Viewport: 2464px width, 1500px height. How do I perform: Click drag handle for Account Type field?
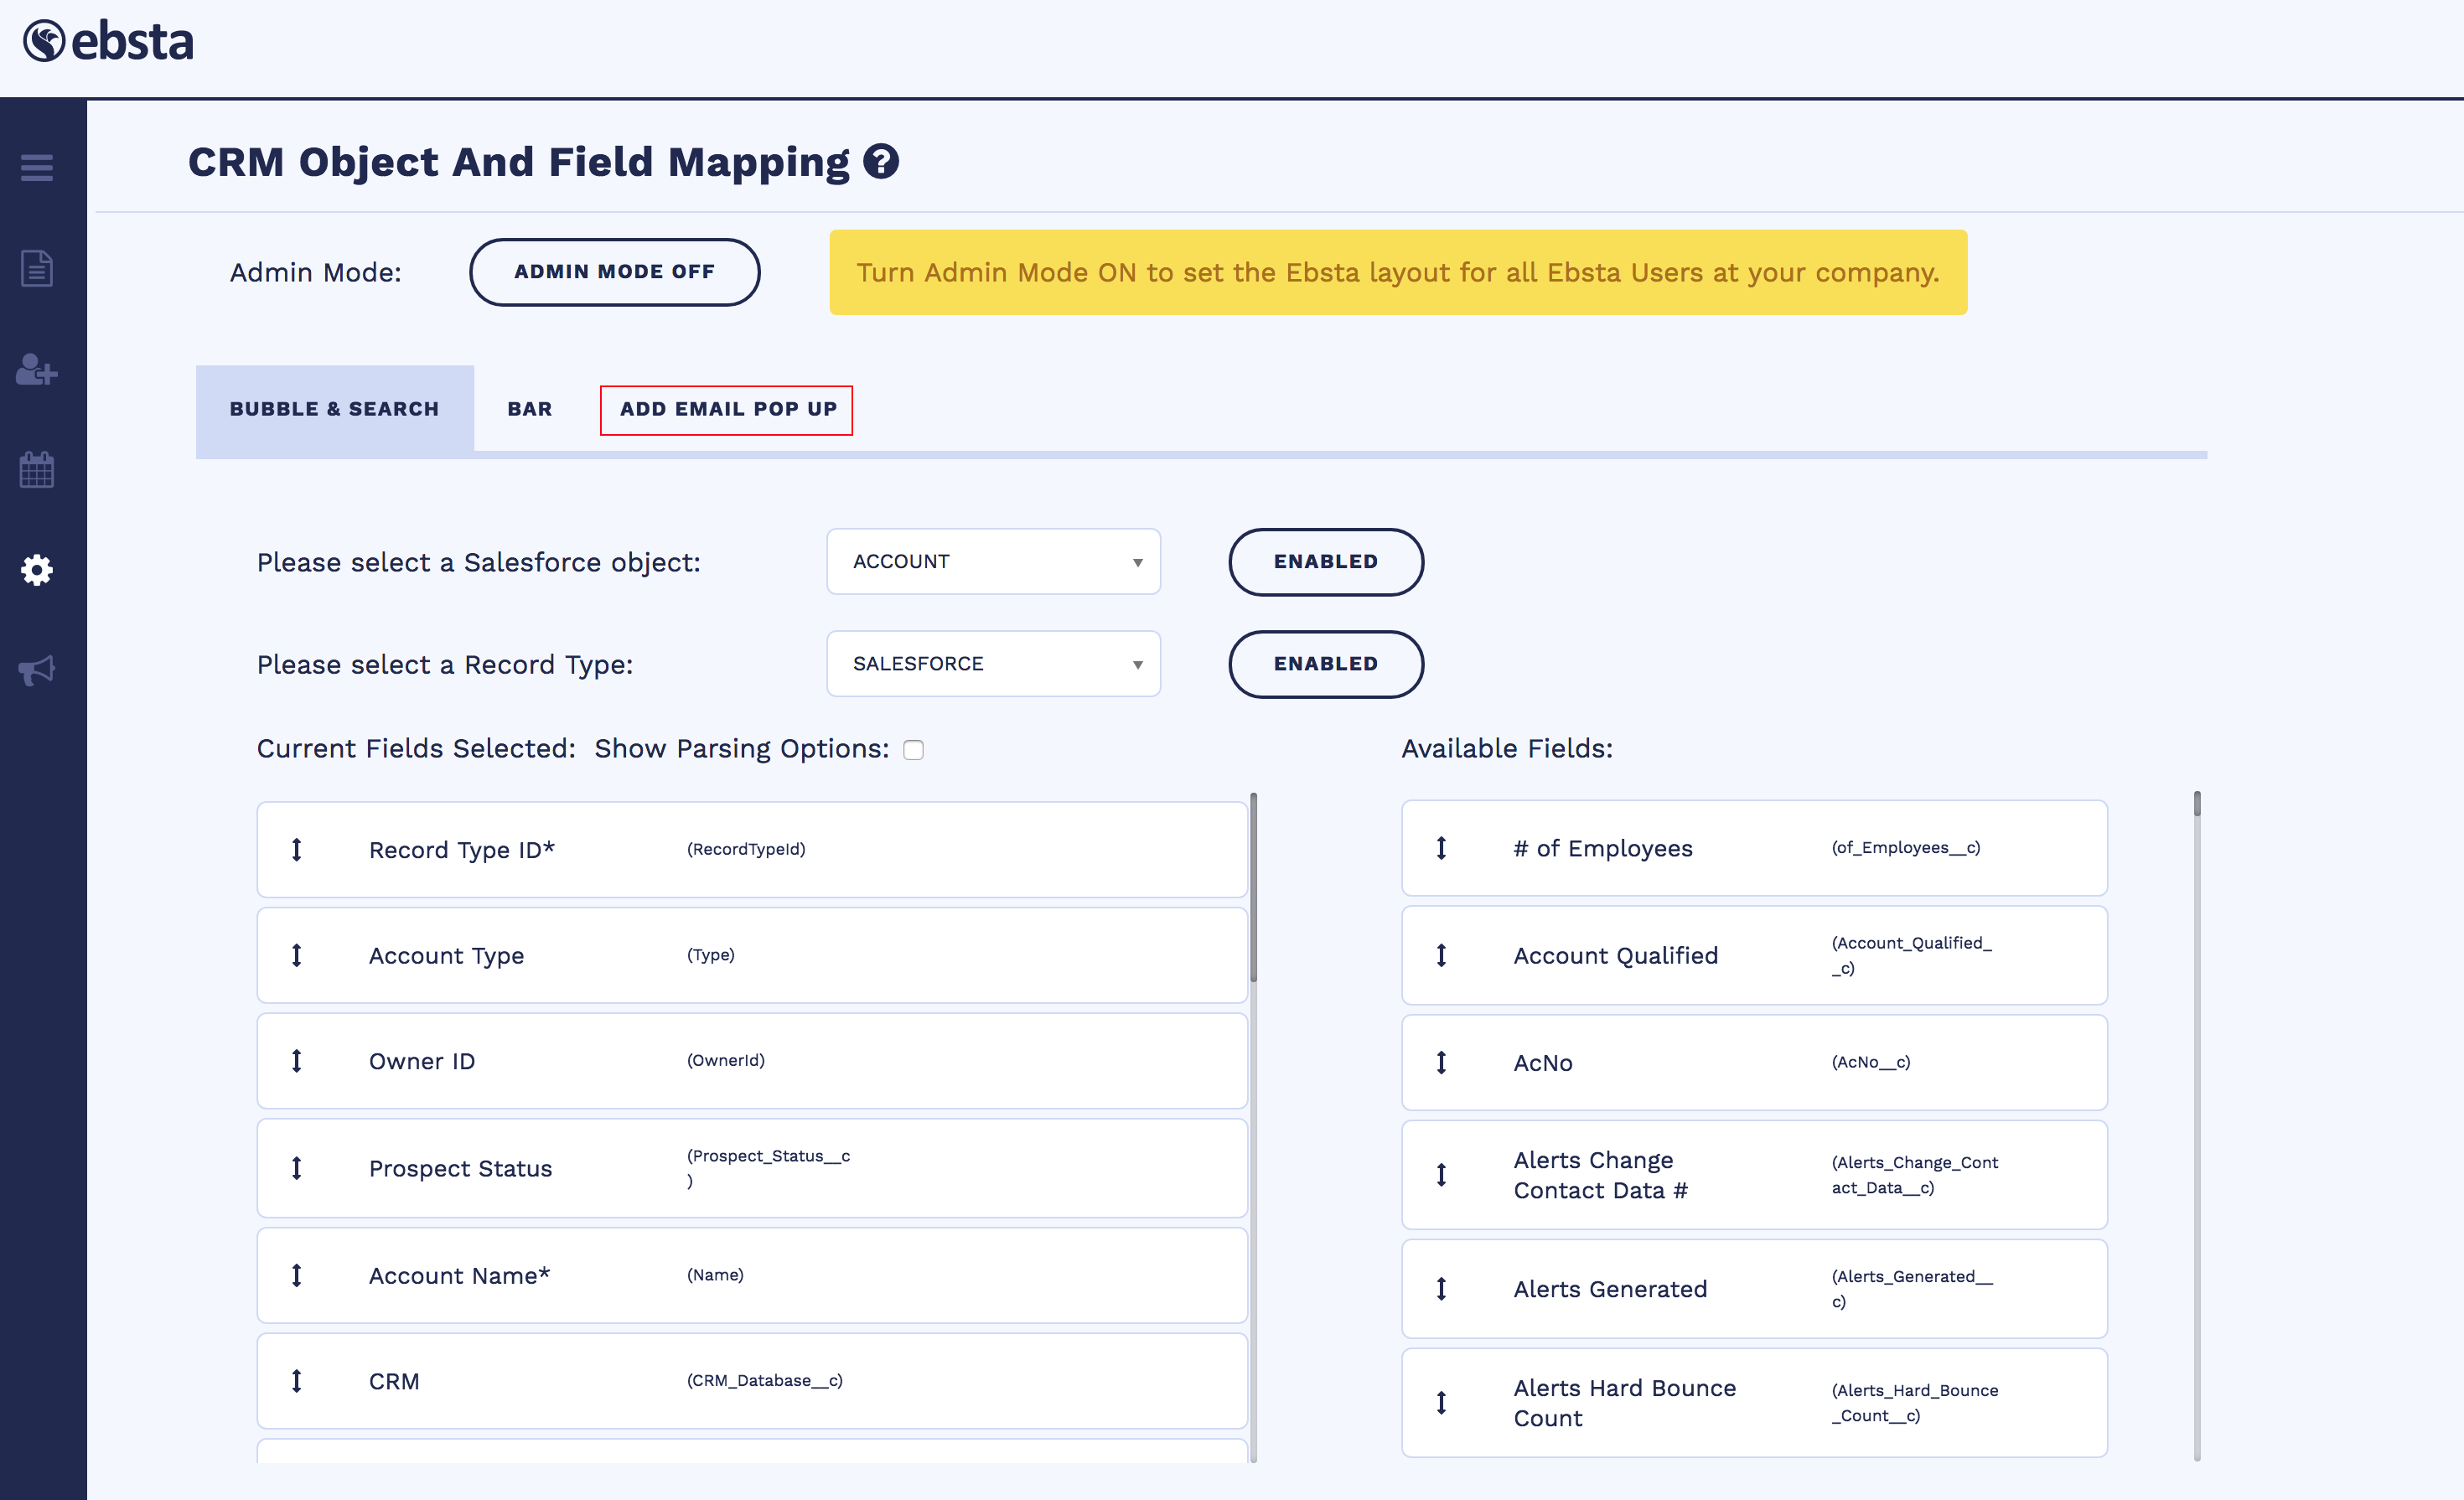point(297,955)
